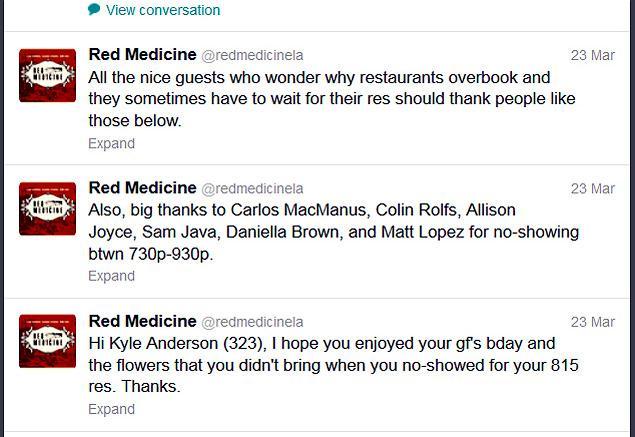The height and width of the screenshot is (437, 635).
Task: Click the speech bubble icon beside View conversation
Action: (x=94, y=10)
